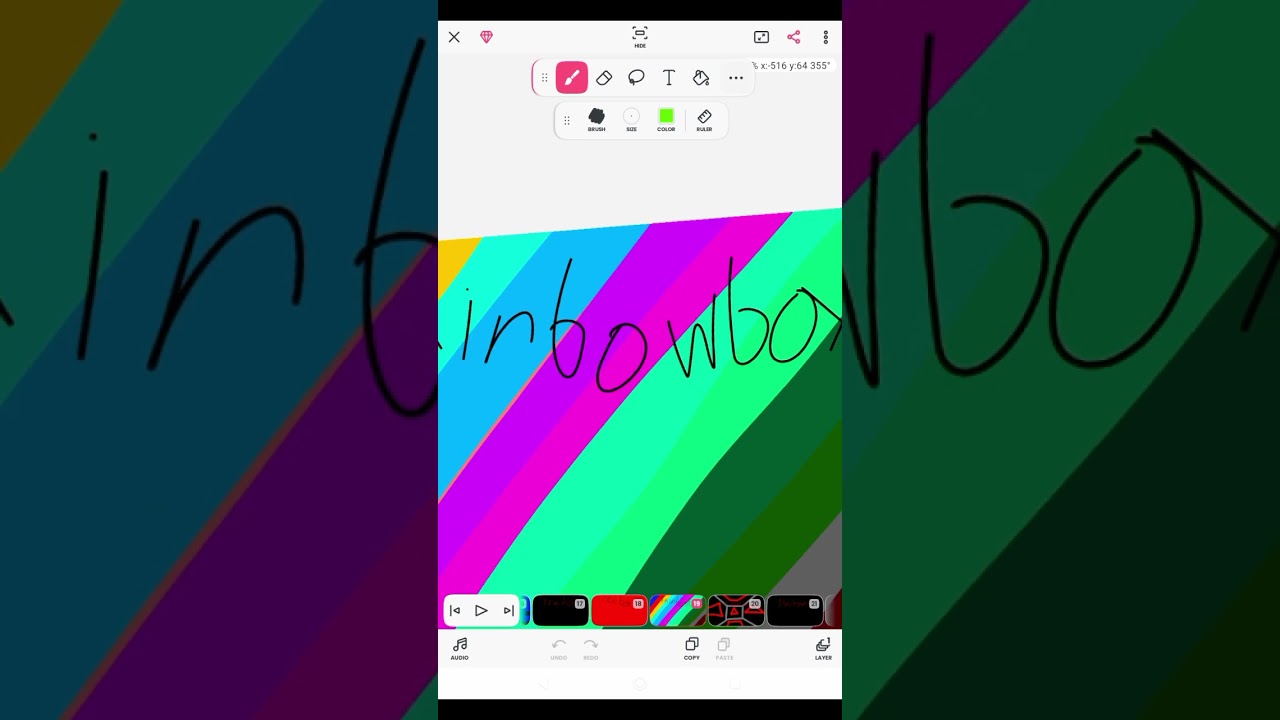
Task: Open the three-dot overflow menu at top
Action: click(826, 37)
